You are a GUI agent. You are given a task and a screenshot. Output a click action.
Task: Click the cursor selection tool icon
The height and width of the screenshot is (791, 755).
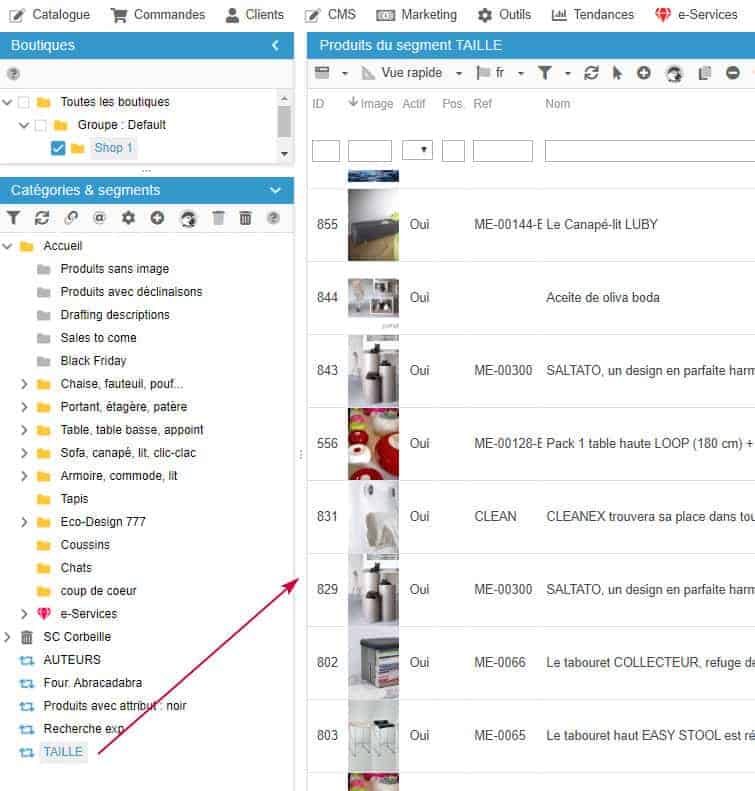(617, 73)
